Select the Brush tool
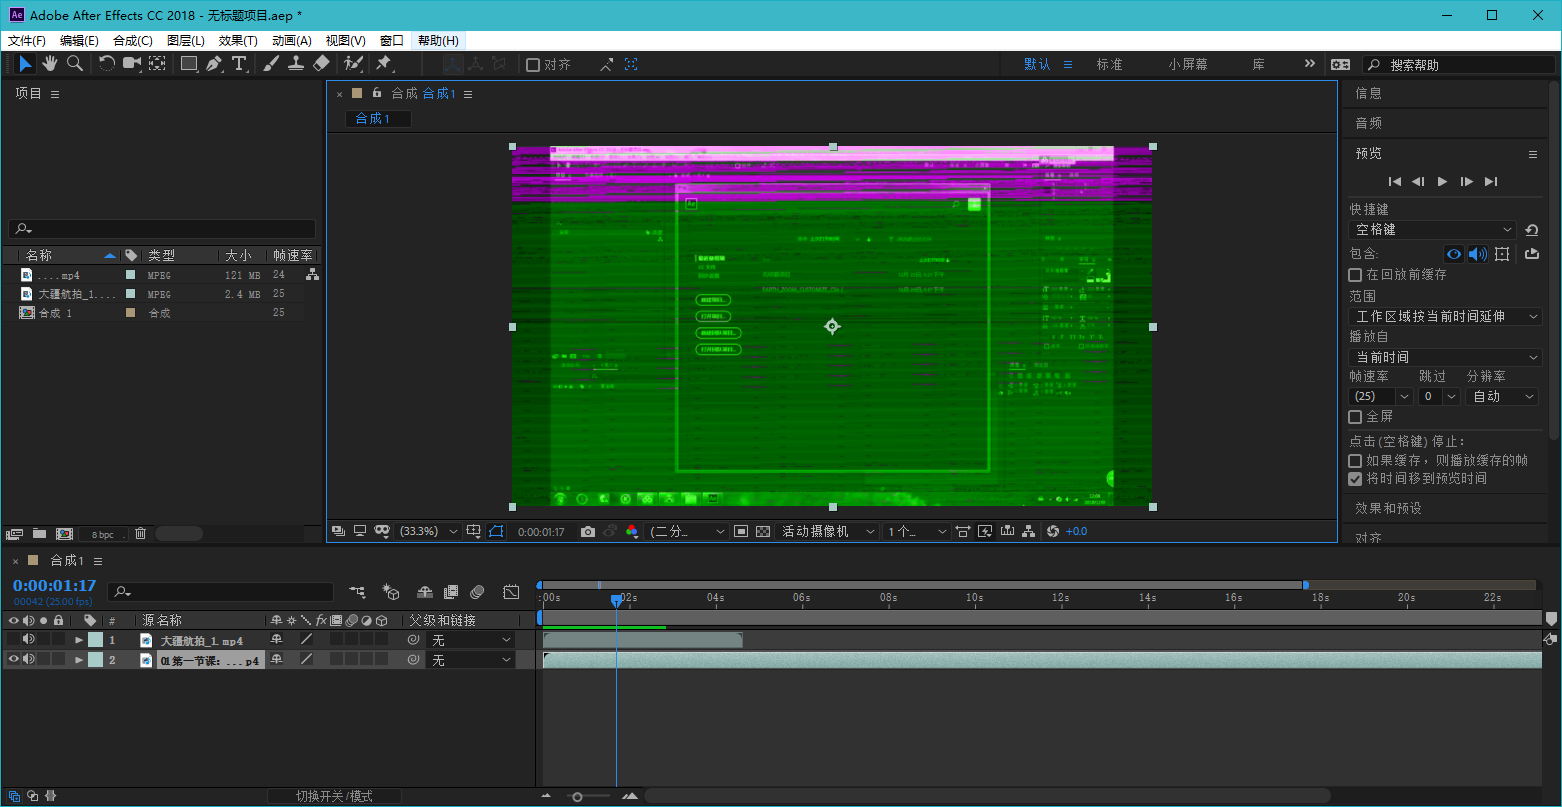 tap(271, 64)
